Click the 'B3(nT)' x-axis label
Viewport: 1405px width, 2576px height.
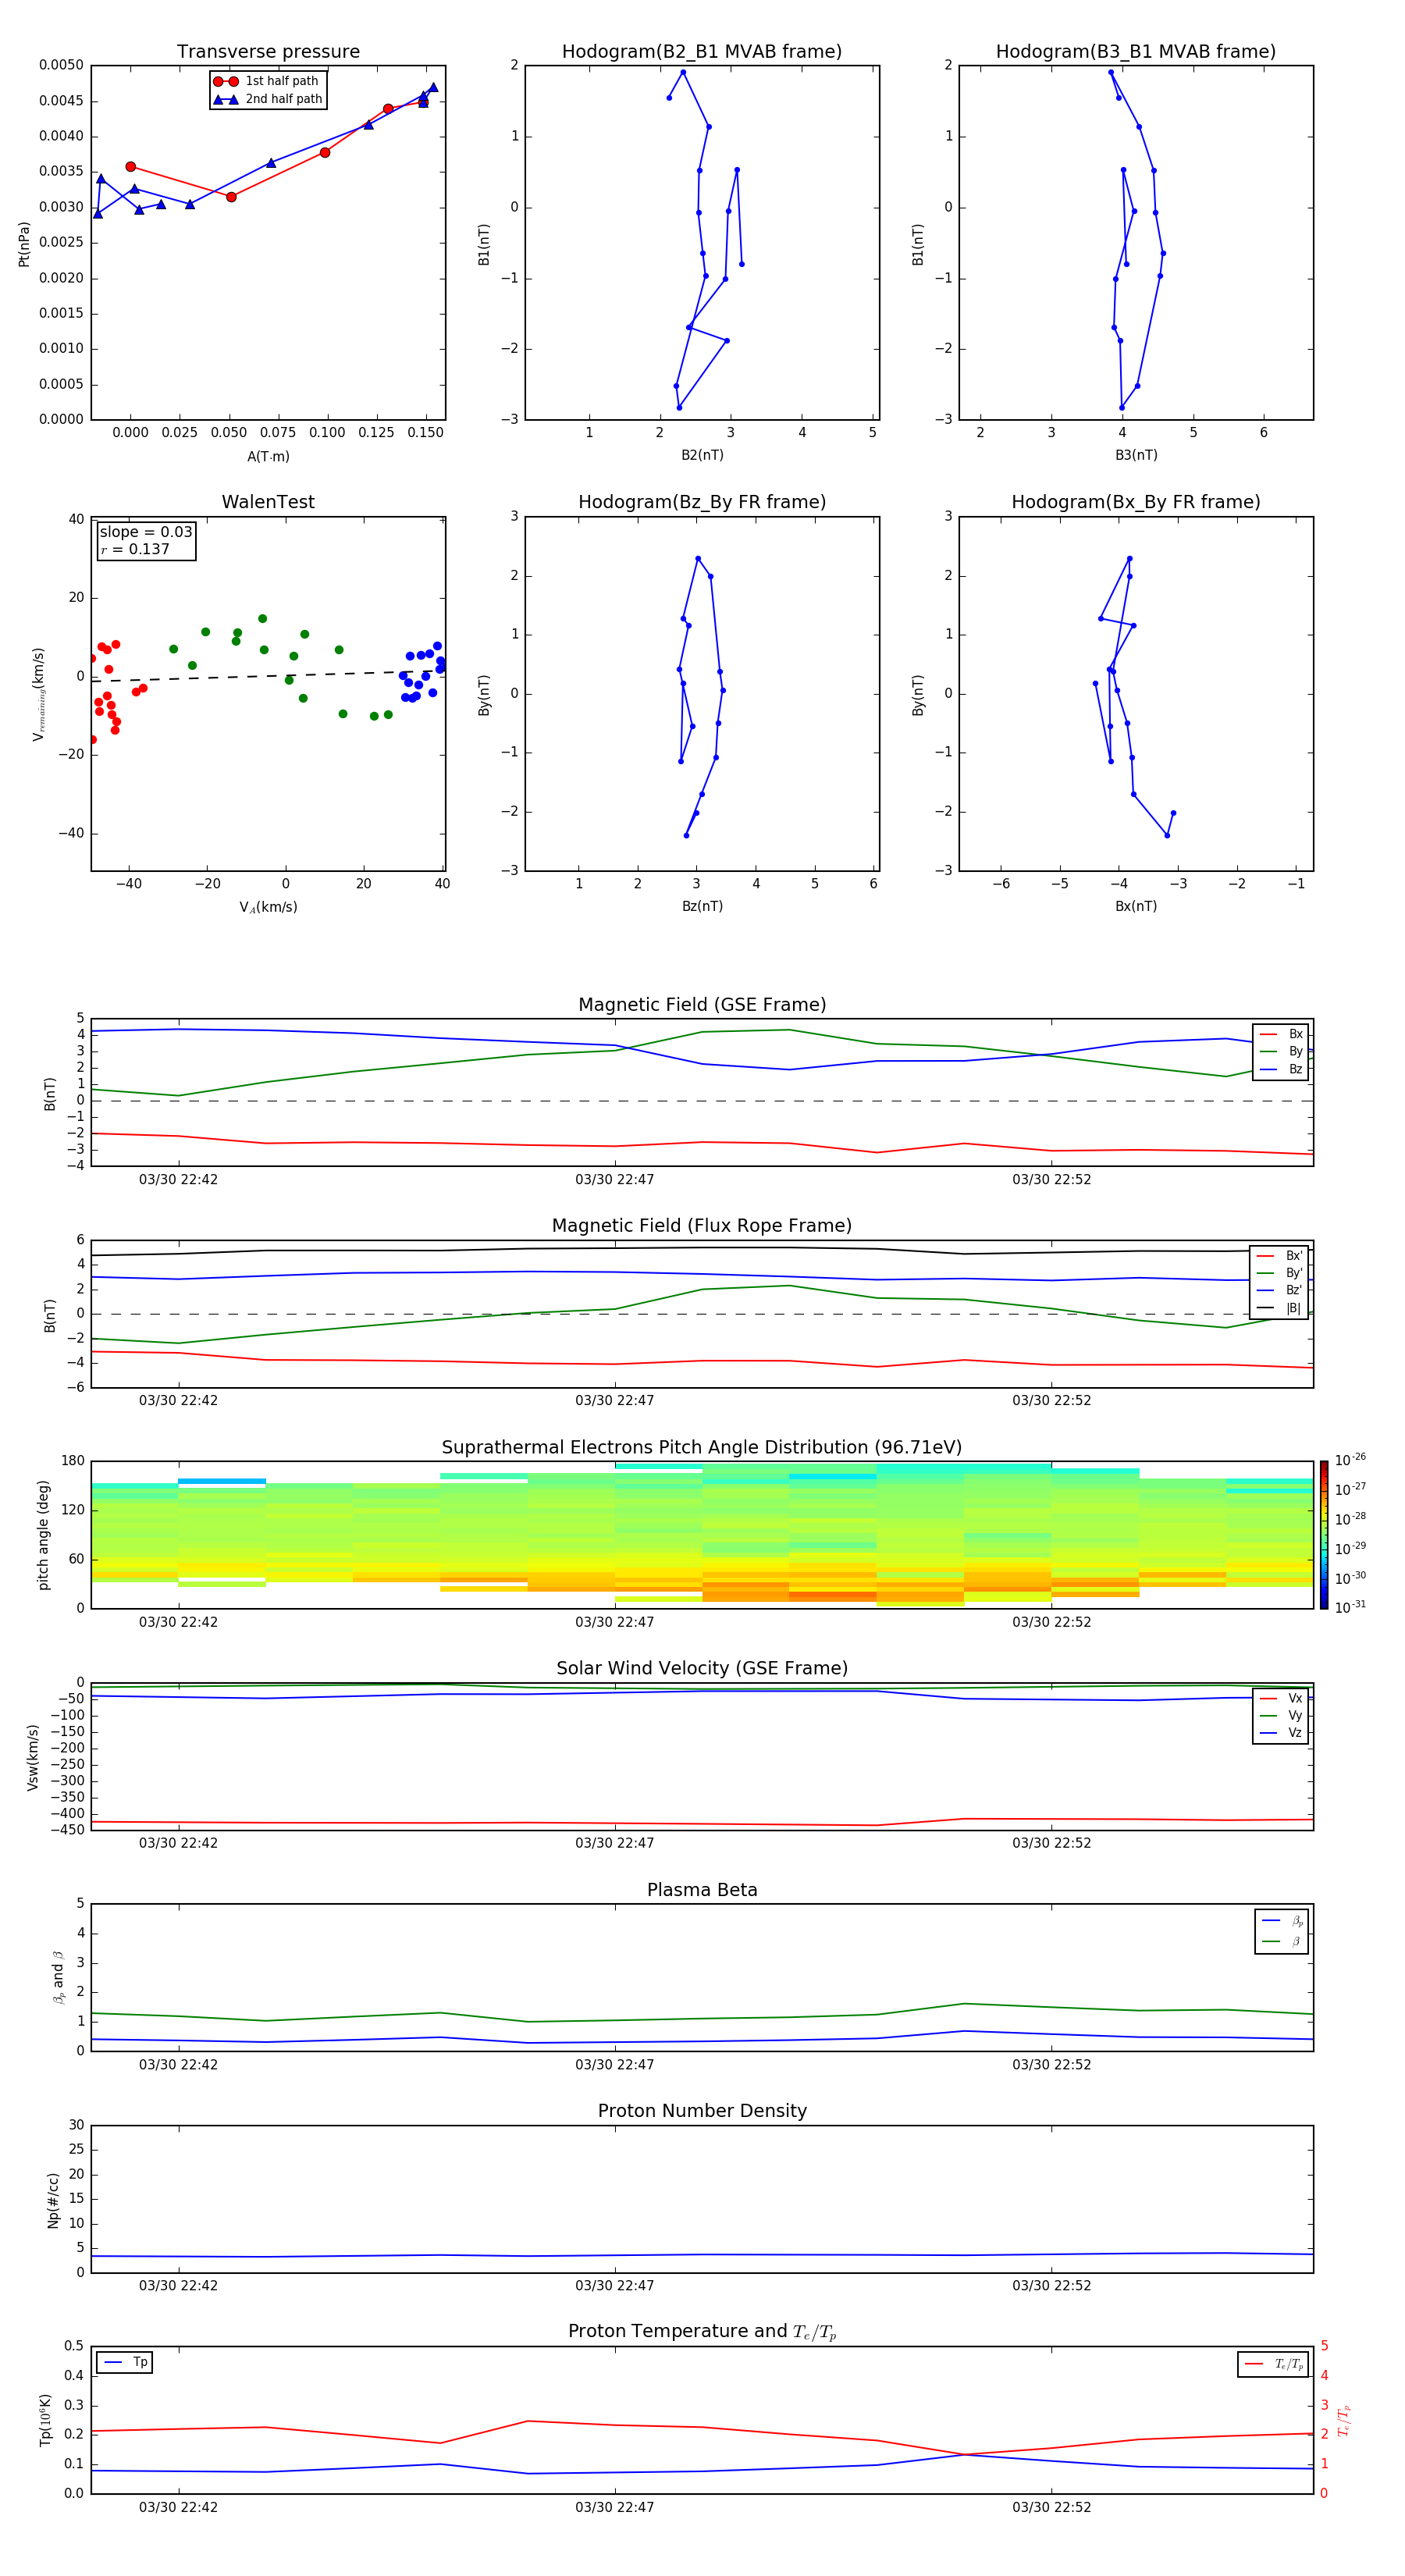click(1136, 455)
